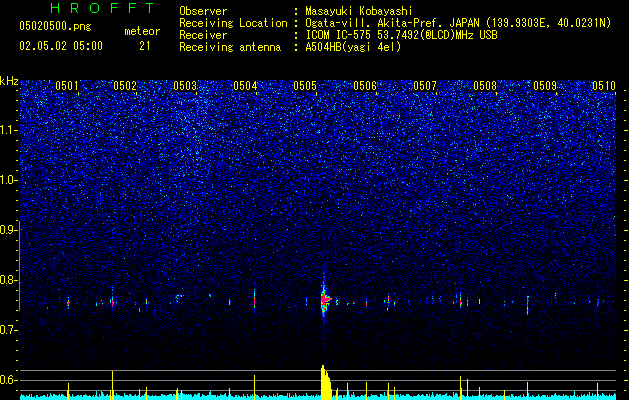This screenshot has height=400, width=629.
Task: Click the 0507 time marker
Action: pos(425,85)
